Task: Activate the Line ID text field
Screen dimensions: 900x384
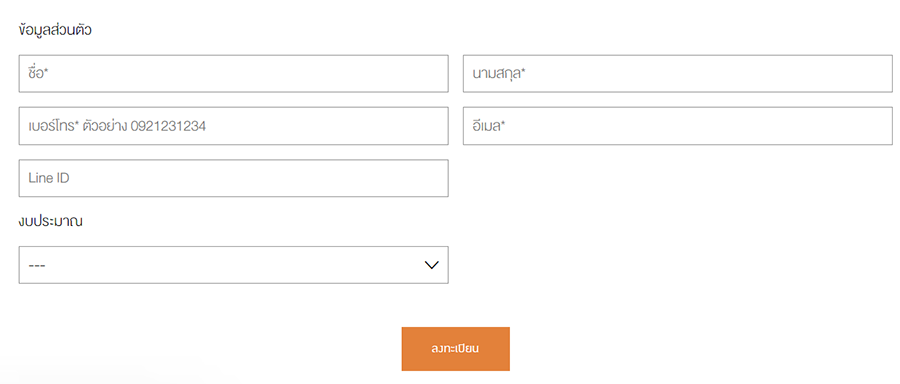Action: [x=234, y=178]
